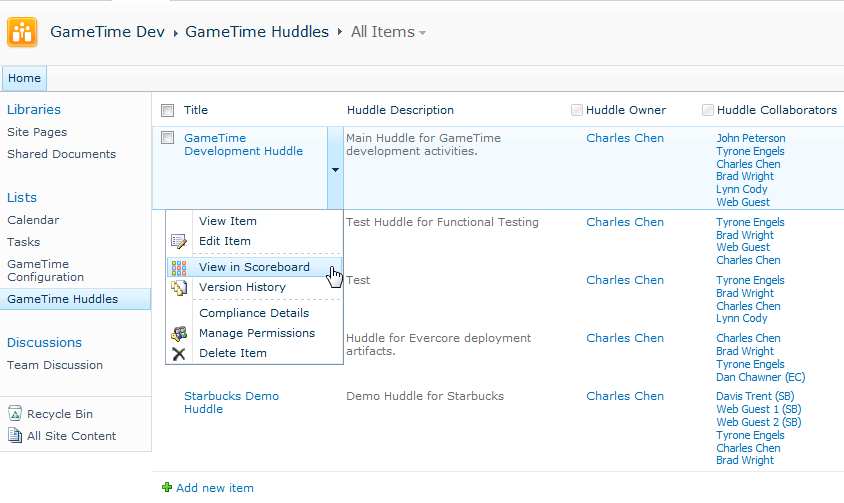Select Compliance Details from context menu
Image resolution: width=844 pixels, height=503 pixels.
[254, 313]
